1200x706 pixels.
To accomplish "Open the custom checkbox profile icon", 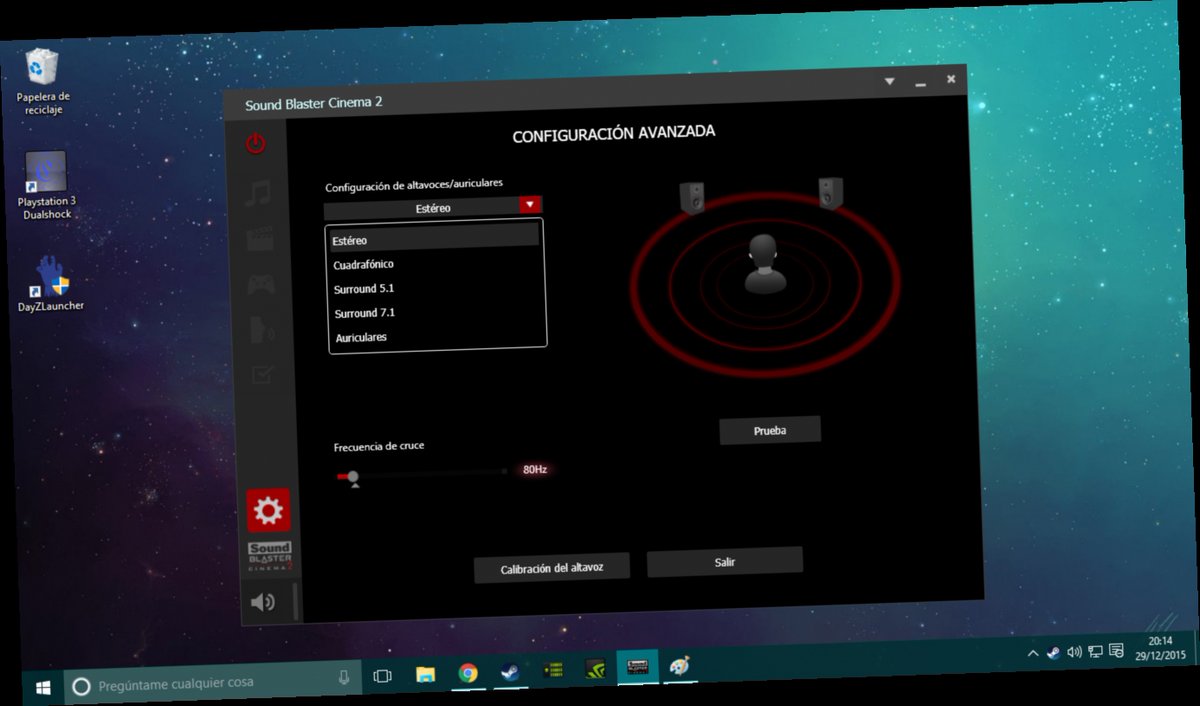I will (x=263, y=374).
